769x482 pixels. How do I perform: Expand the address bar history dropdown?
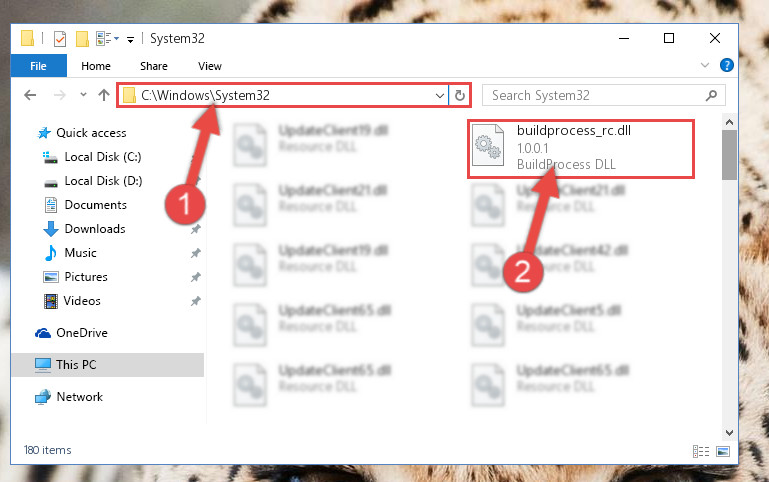(440, 96)
